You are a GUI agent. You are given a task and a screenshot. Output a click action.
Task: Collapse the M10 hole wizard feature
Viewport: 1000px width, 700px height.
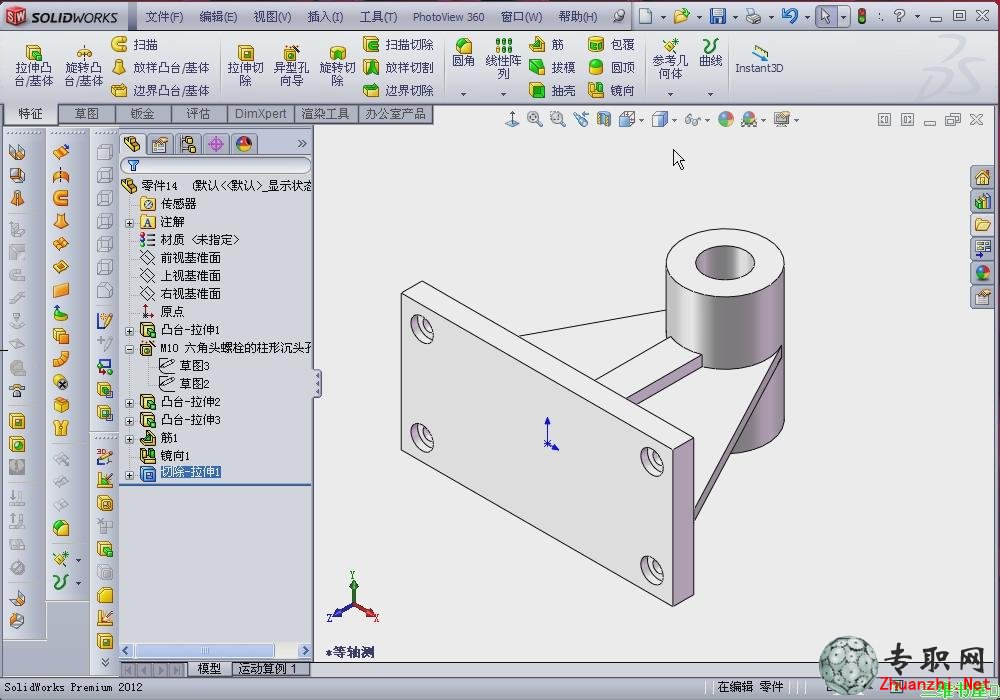pos(129,349)
